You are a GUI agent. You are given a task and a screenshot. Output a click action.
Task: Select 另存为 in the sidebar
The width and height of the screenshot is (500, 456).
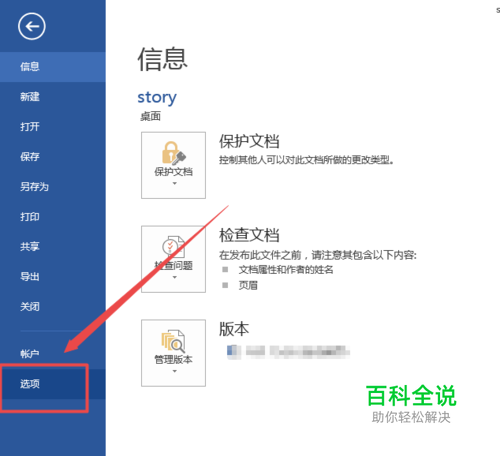point(53,187)
